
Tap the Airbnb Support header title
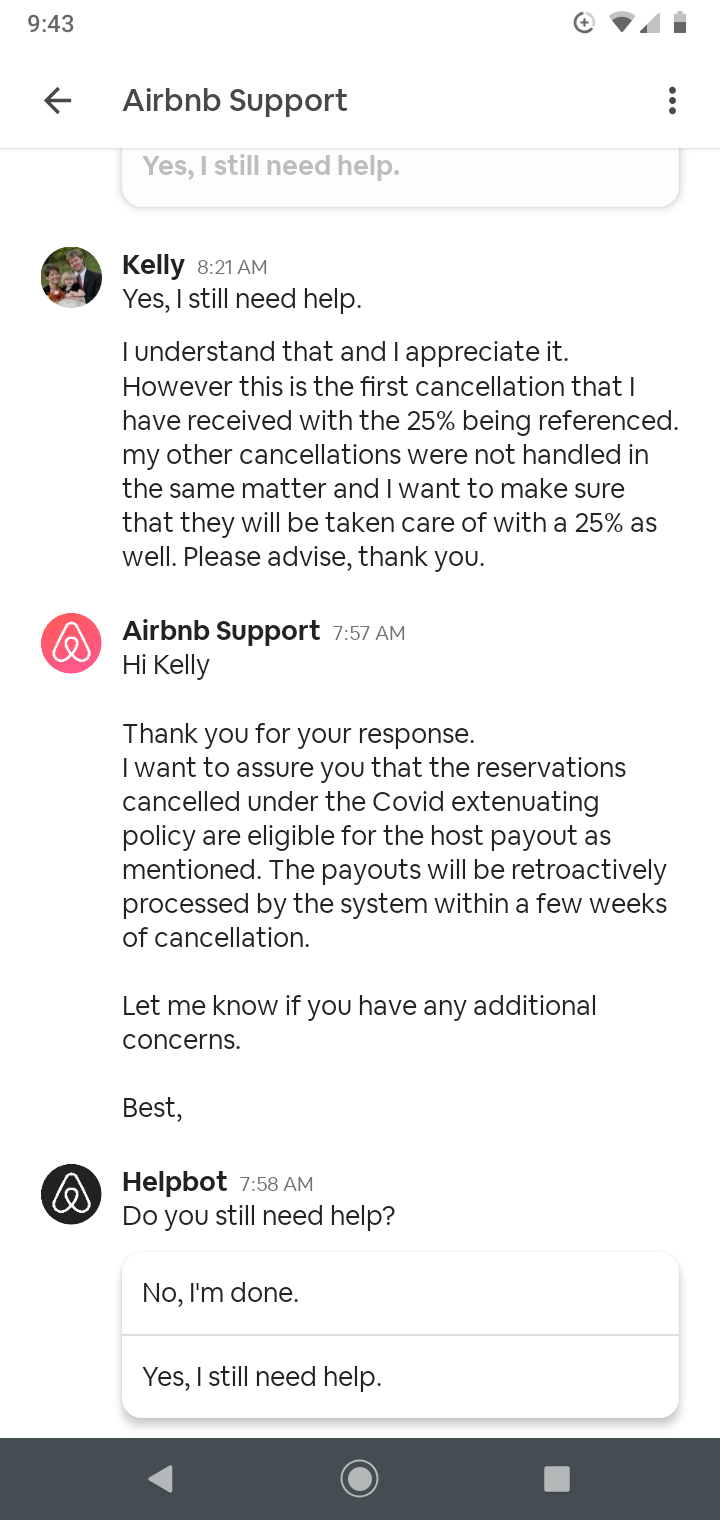pos(235,100)
